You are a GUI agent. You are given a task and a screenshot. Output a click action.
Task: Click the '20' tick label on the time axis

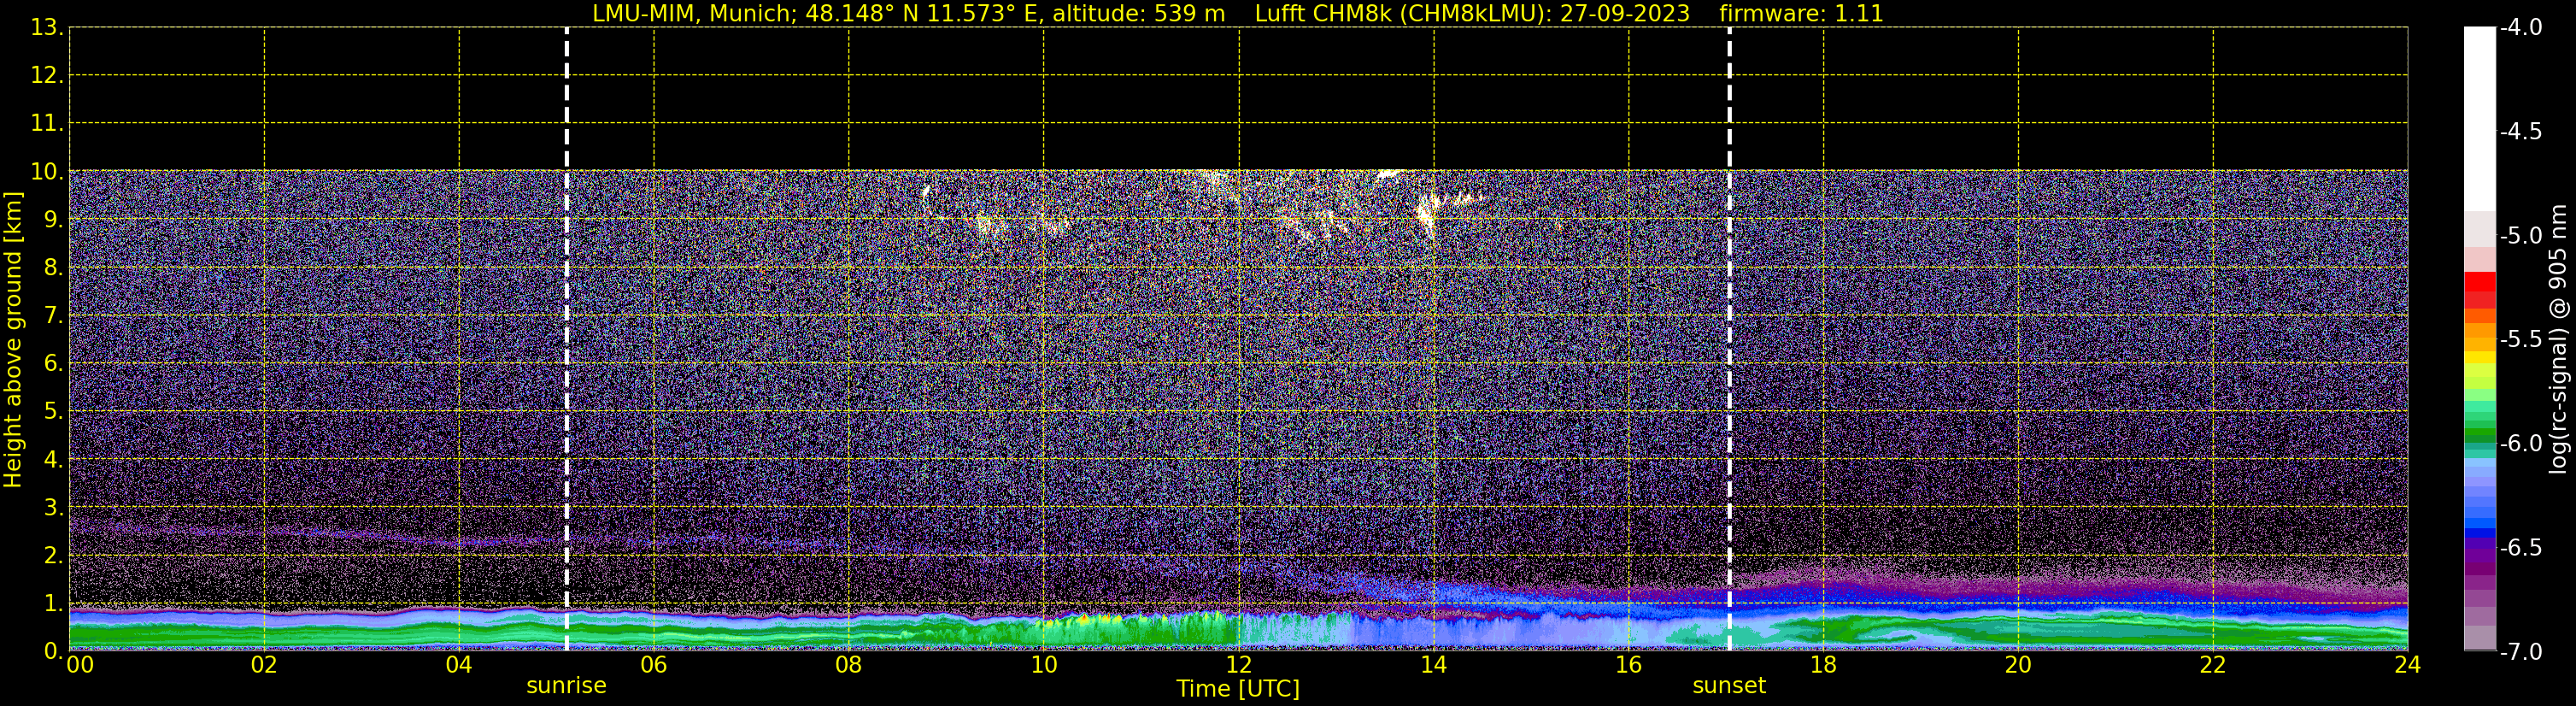coord(2018,665)
